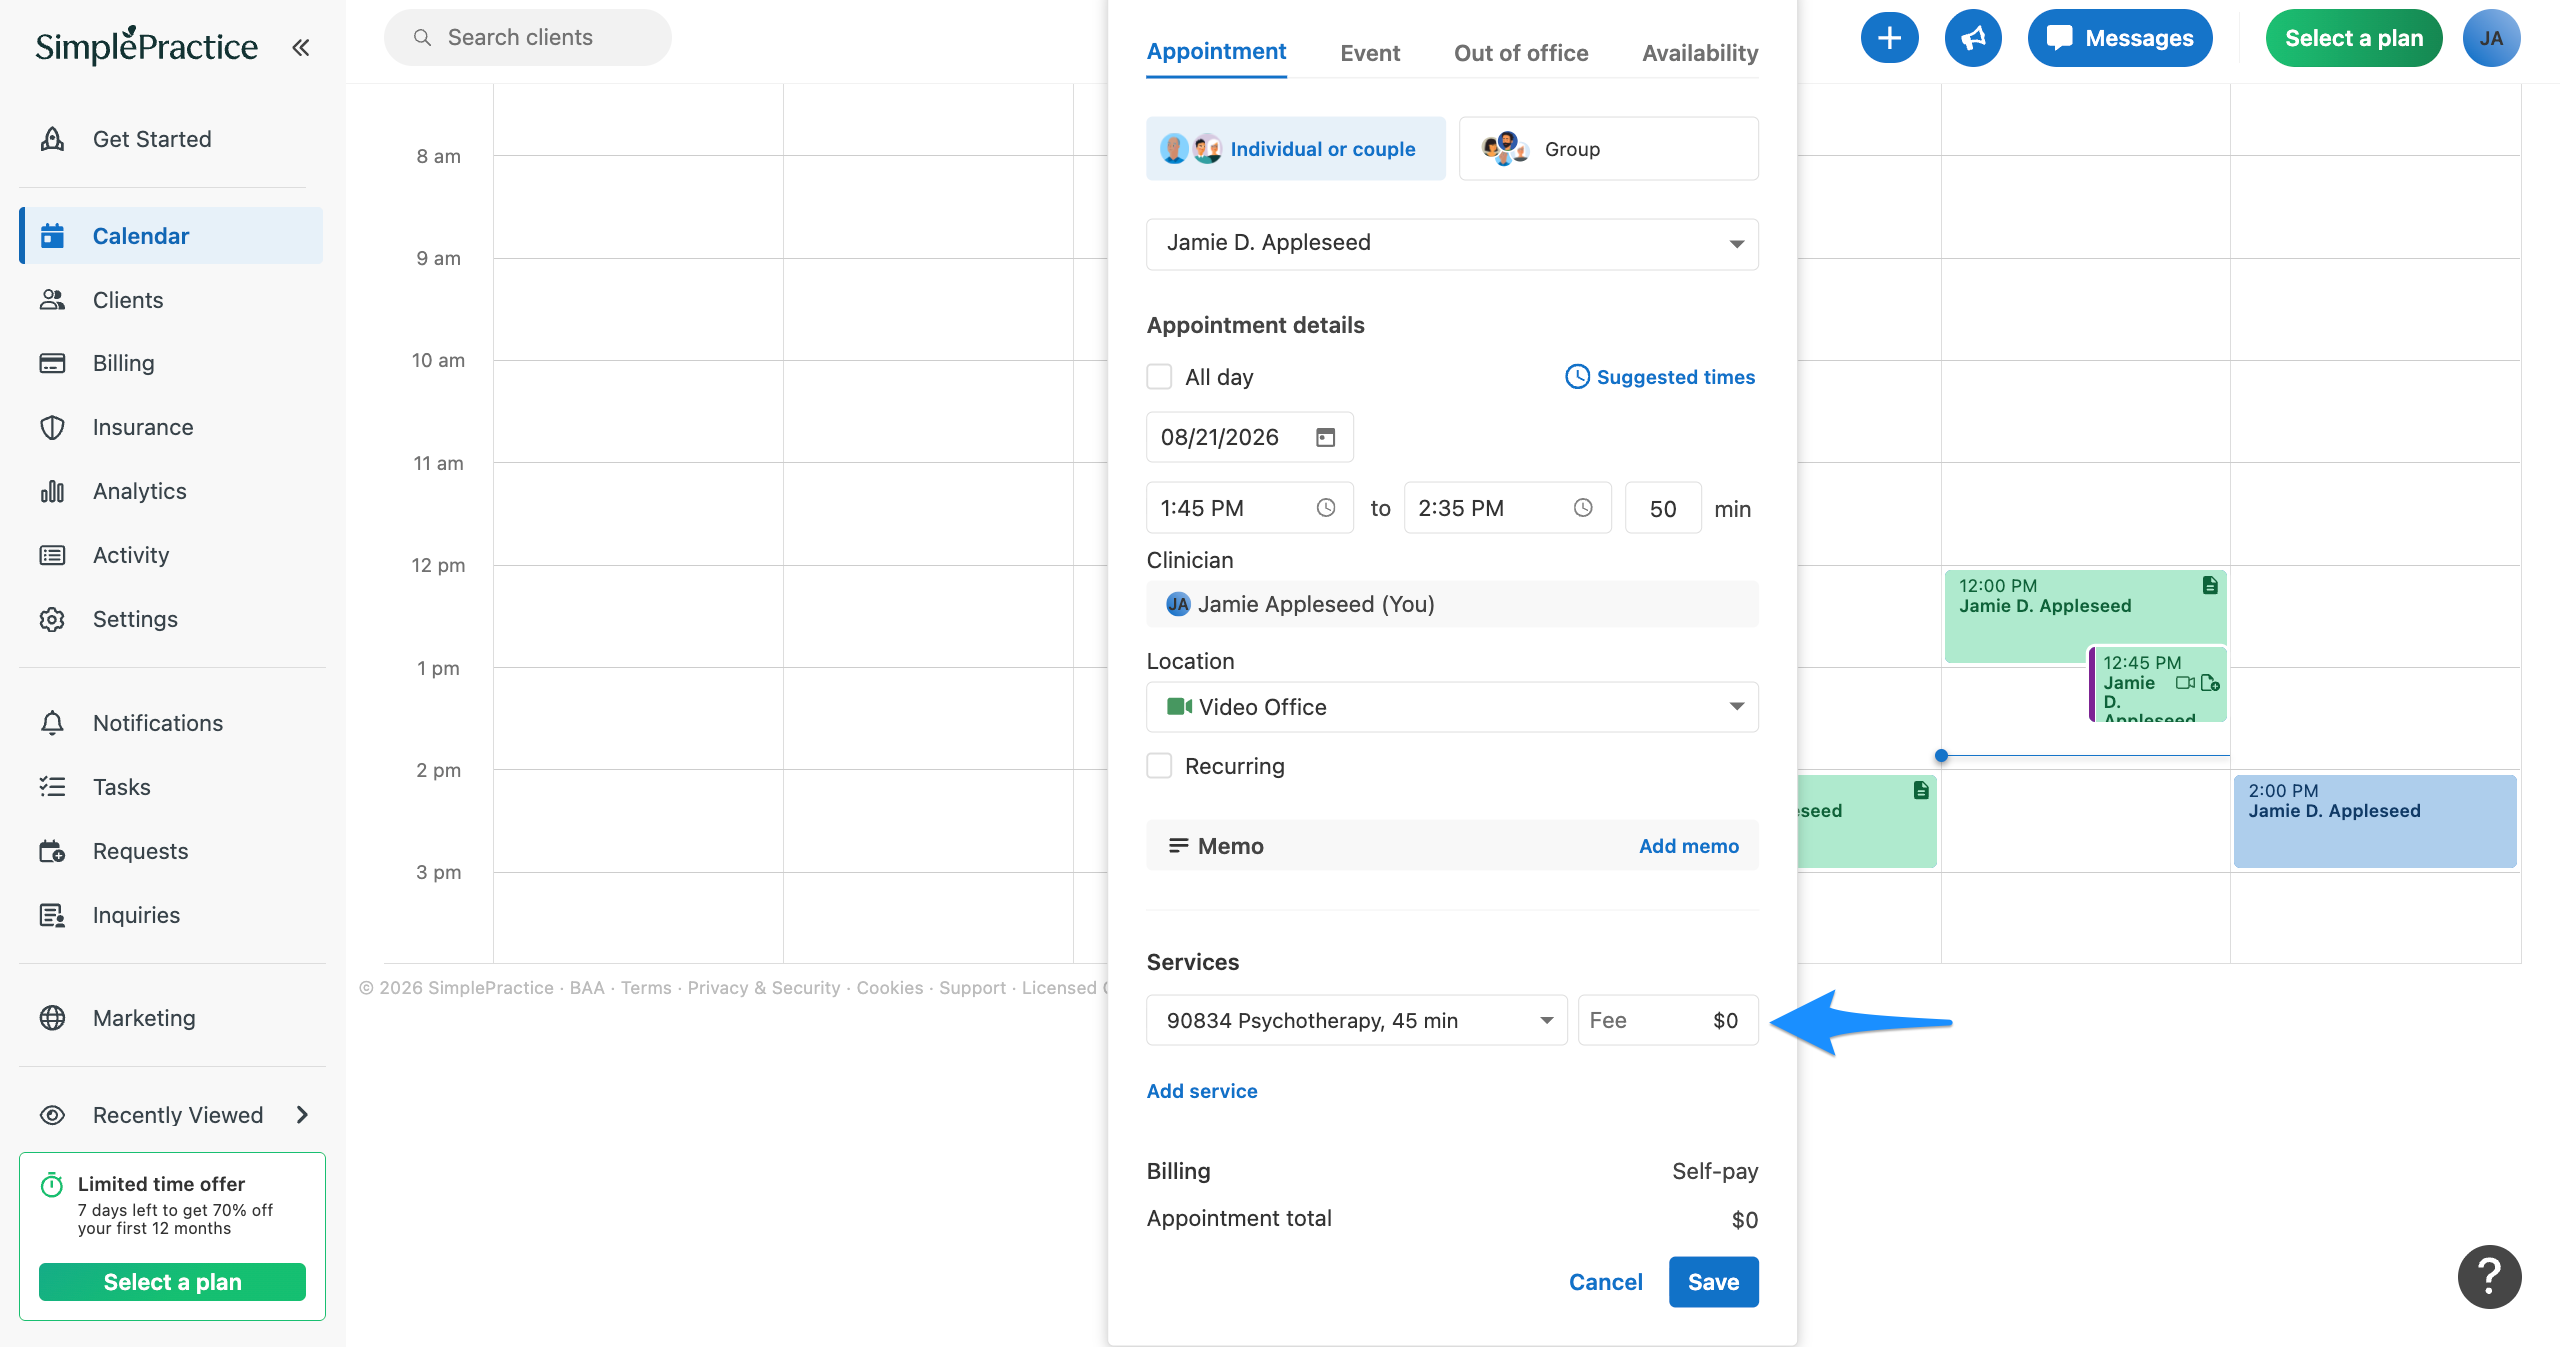Enable the Recurring checkbox
The height and width of the screenshot is (1347, 2560).
[1159, 766]
